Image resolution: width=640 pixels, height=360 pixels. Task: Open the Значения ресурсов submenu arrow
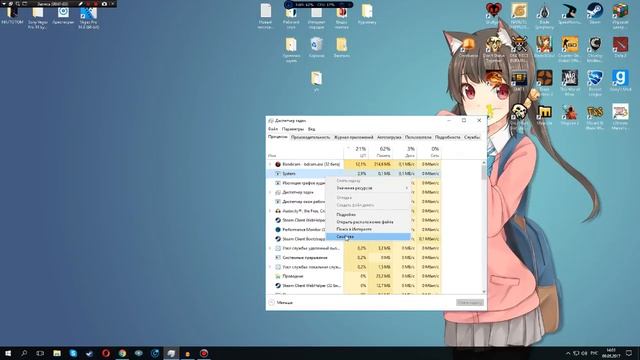[407, 188]
